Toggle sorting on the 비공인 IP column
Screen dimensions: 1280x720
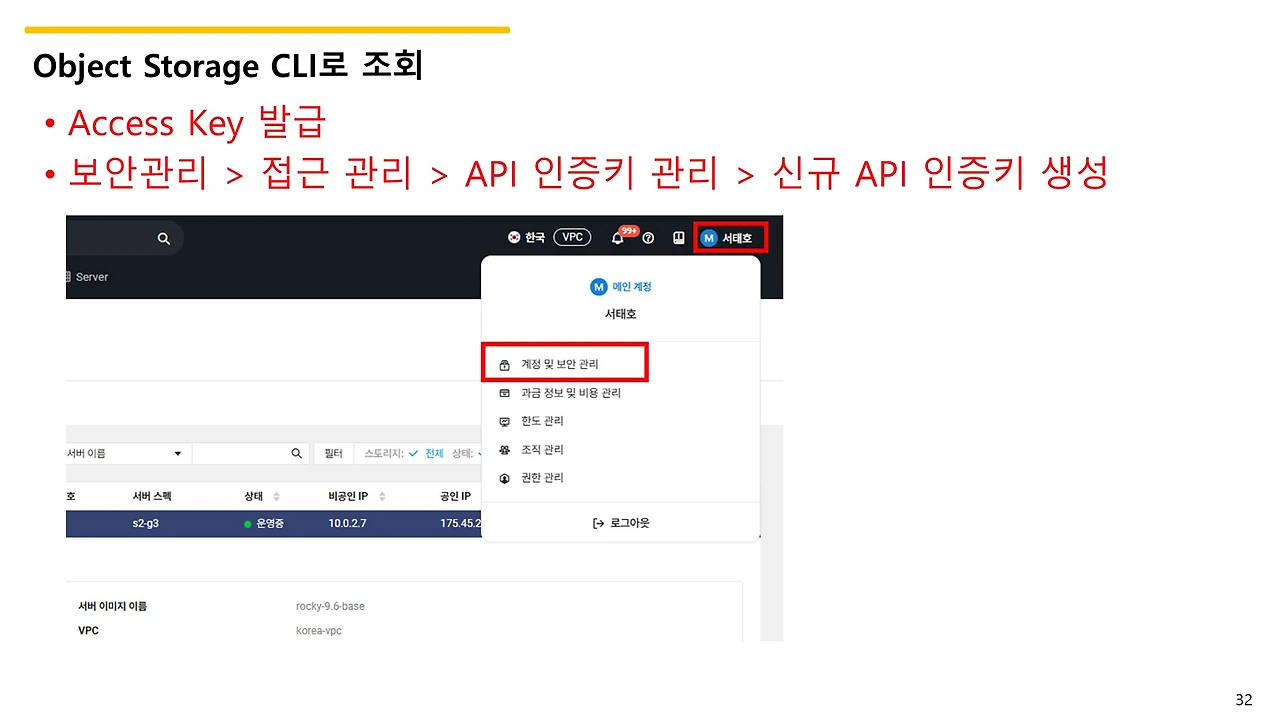[383, 496]
